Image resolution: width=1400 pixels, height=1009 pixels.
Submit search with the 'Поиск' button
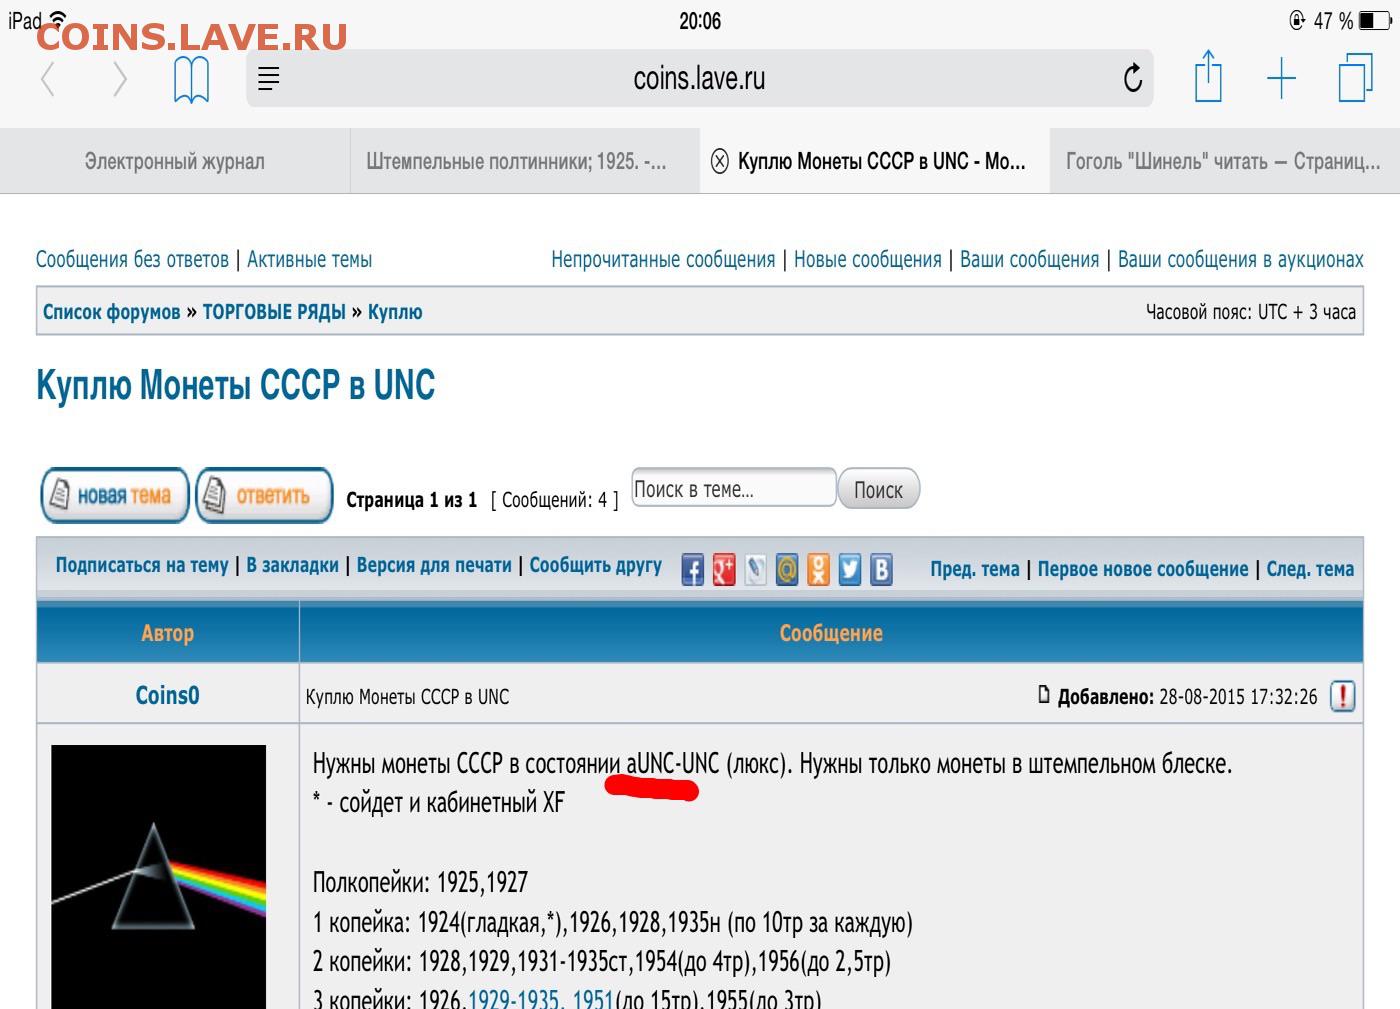(878, 489)
